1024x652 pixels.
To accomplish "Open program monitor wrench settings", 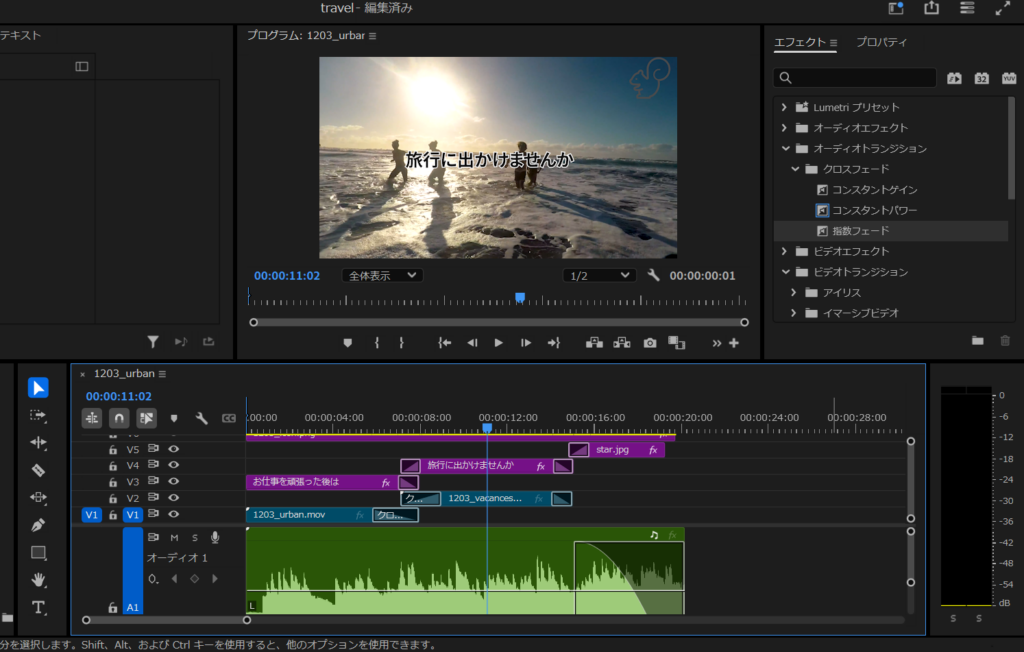I will pos(653,275).
